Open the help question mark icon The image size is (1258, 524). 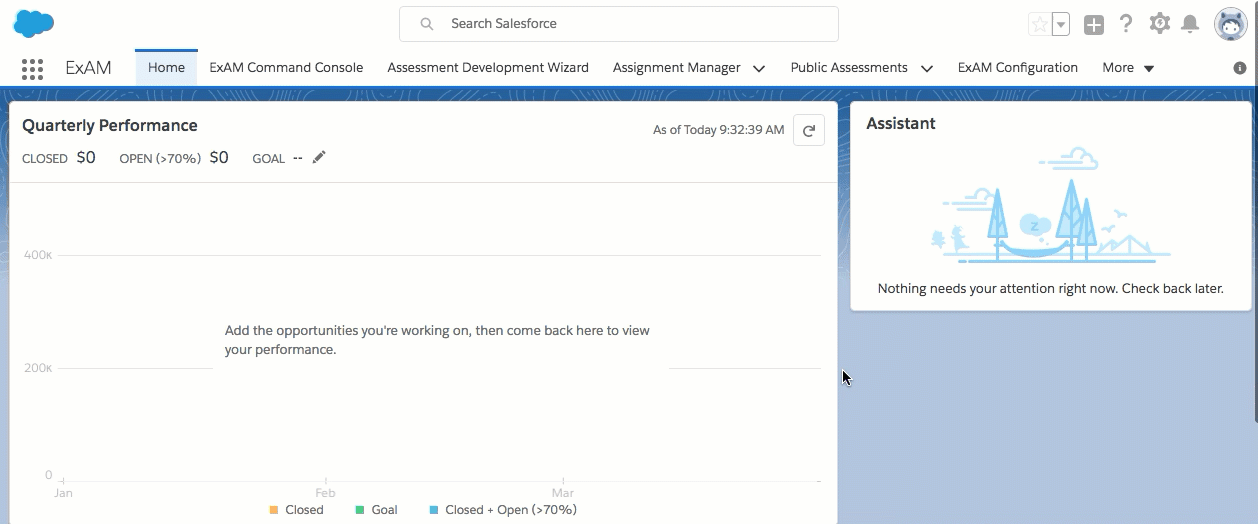(1126, 24)
